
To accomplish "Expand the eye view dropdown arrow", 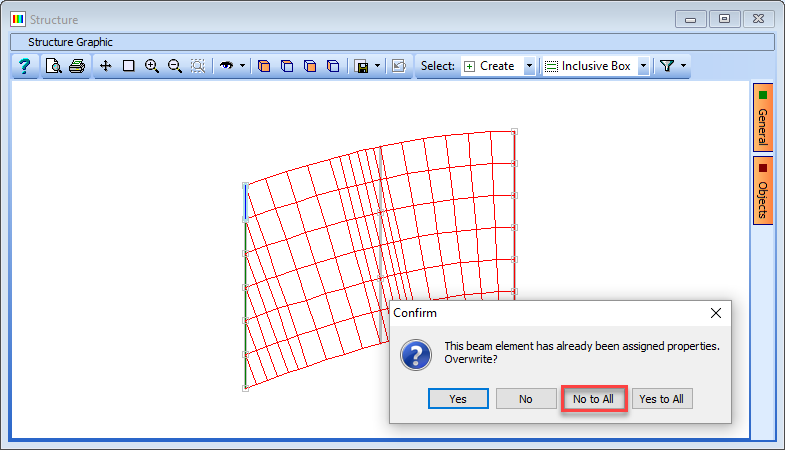I will click(242, 66).
